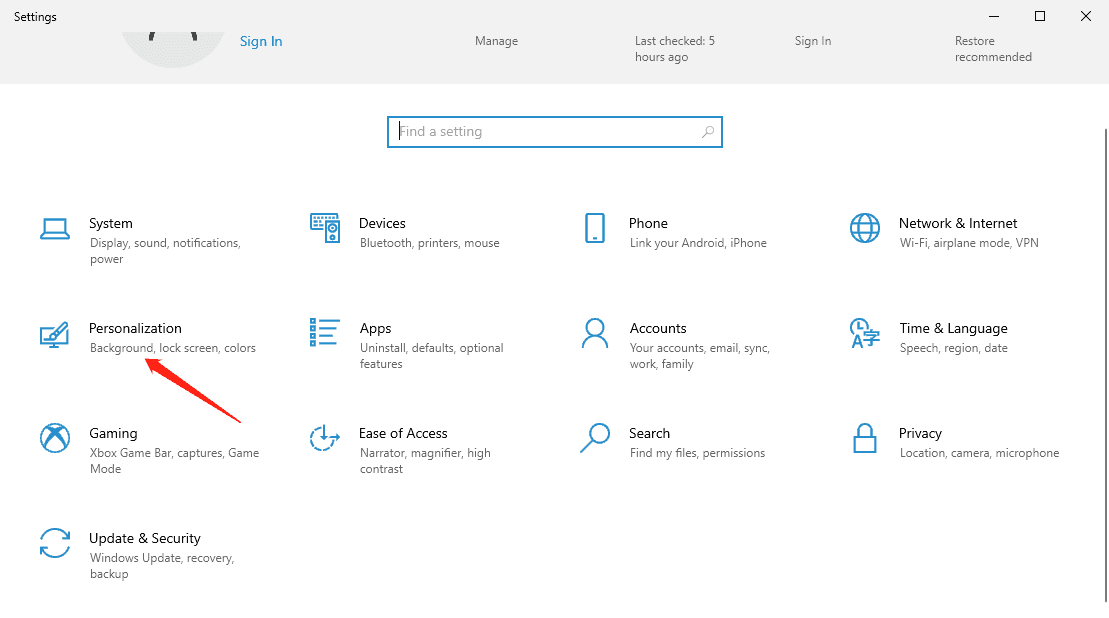Click magnifier icon in search box
The image size is (1109, 618).
pos(707,132)
